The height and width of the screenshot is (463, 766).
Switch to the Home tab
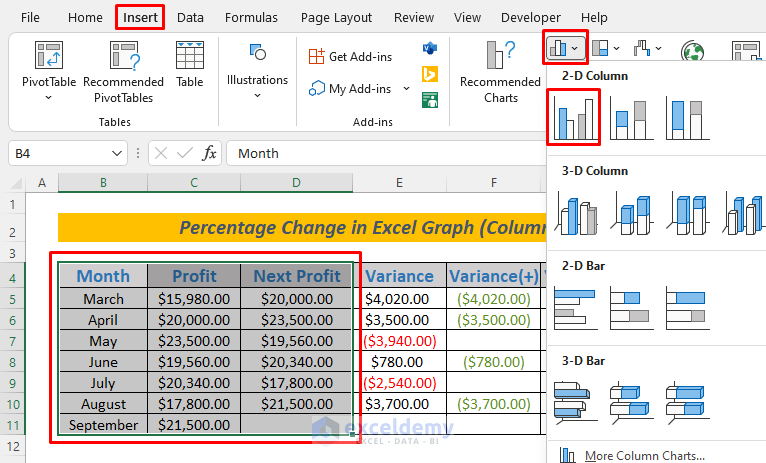pos(85,18)
